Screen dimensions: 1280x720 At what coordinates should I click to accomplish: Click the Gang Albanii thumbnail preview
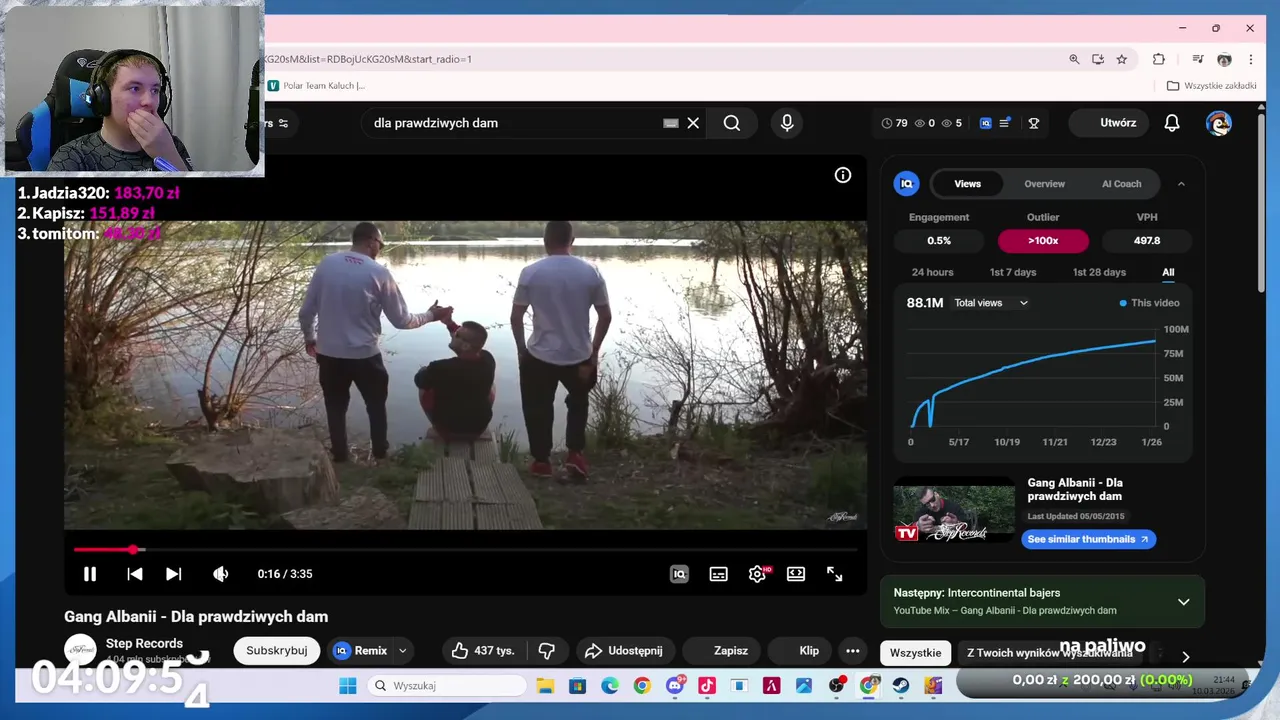[x=954, y=511]
